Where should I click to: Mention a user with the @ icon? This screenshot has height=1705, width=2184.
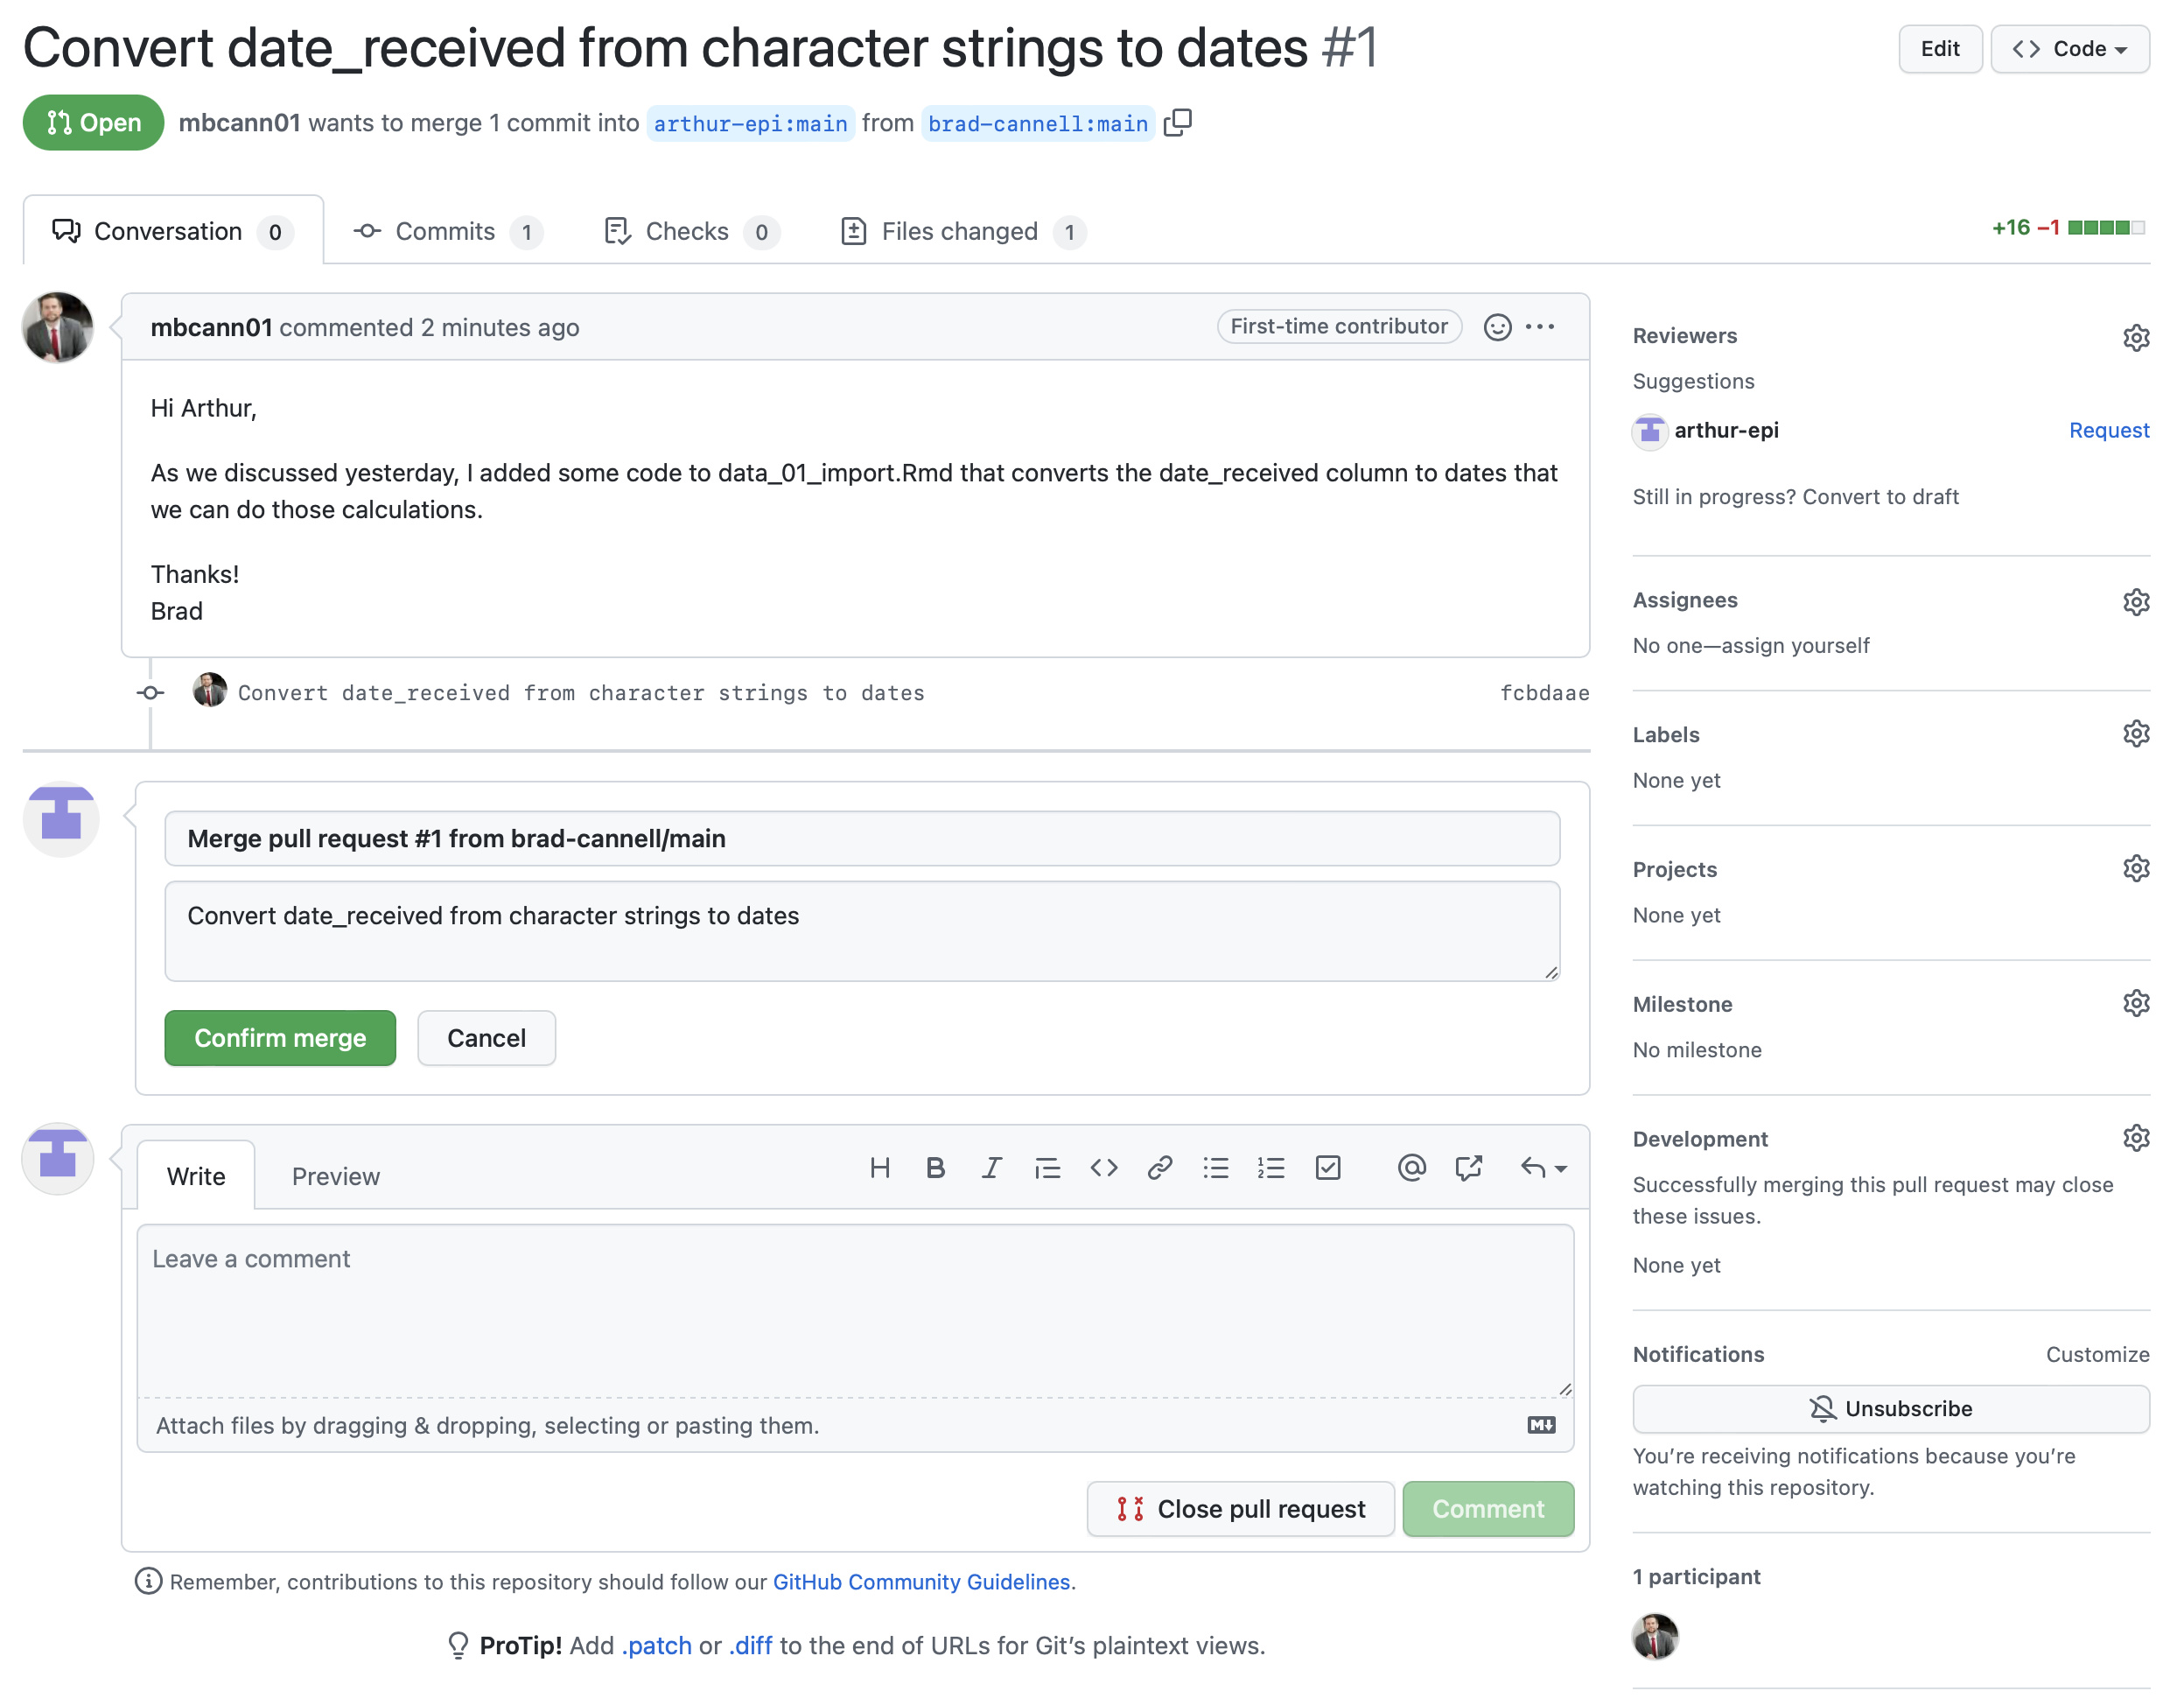1411,1168
